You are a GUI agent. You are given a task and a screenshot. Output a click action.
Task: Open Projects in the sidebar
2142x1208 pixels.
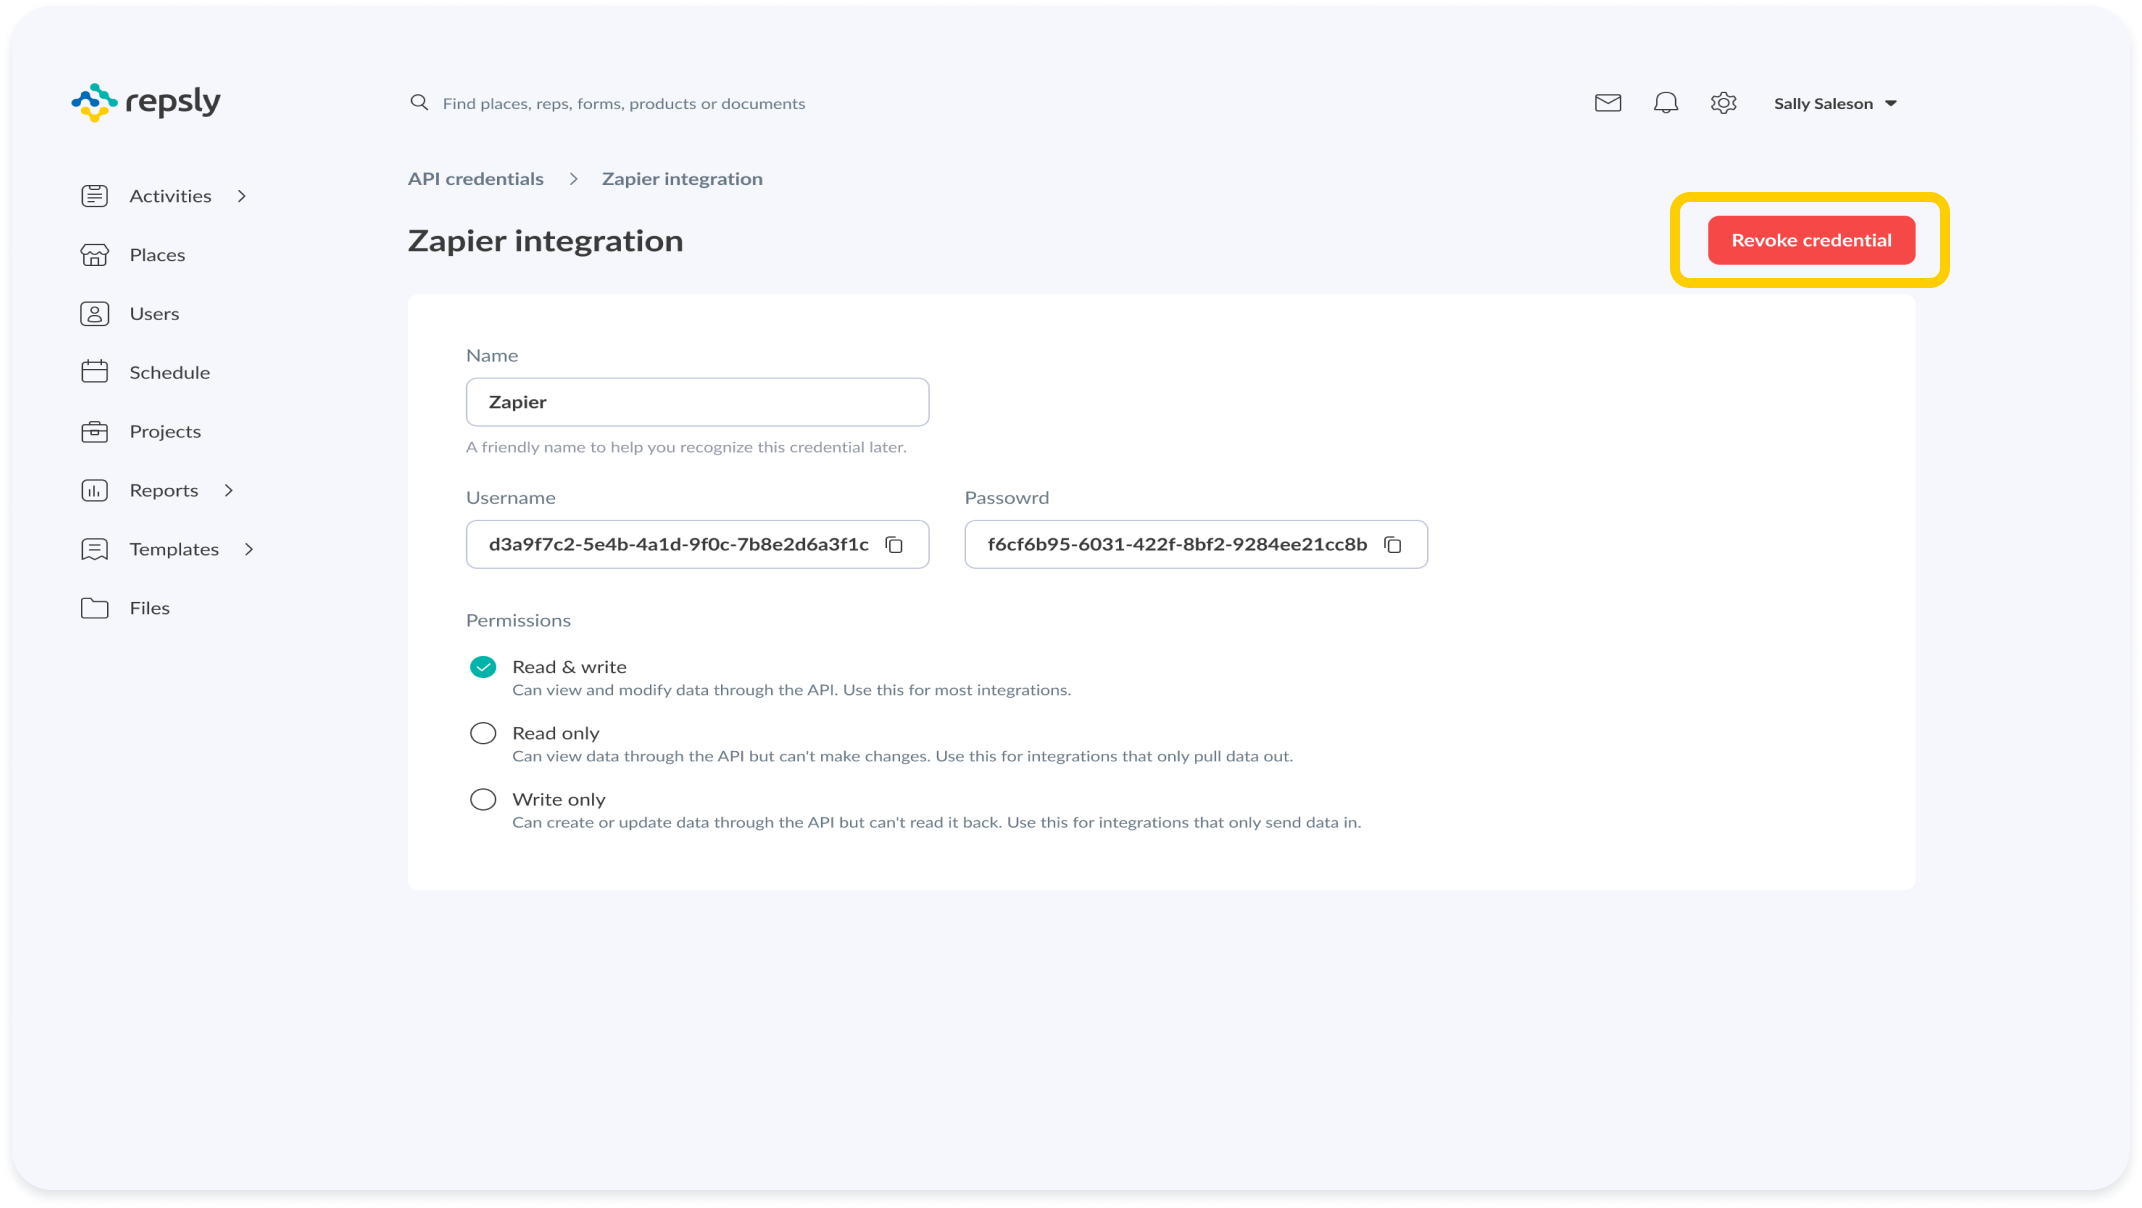[165, 431]
